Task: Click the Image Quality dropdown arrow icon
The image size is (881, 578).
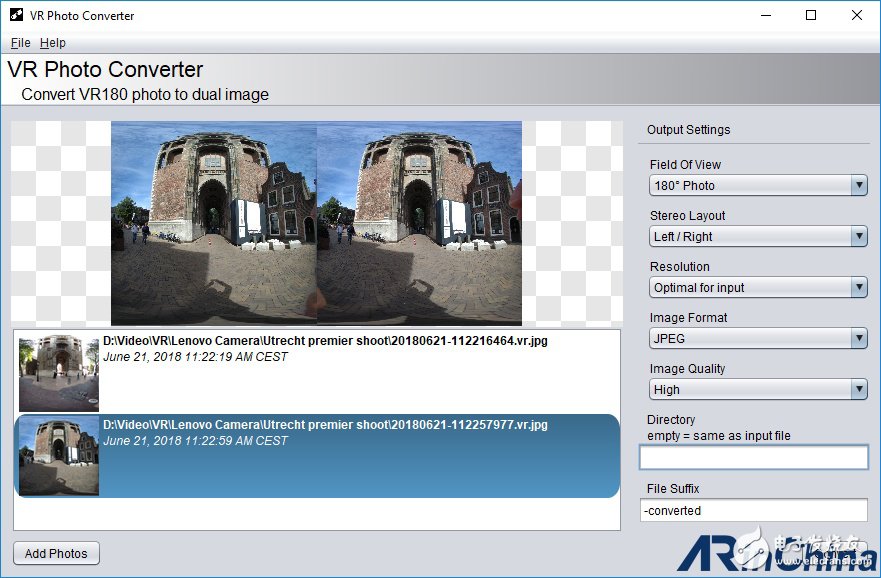Action: pyautogui.click(x=859, y=389)
